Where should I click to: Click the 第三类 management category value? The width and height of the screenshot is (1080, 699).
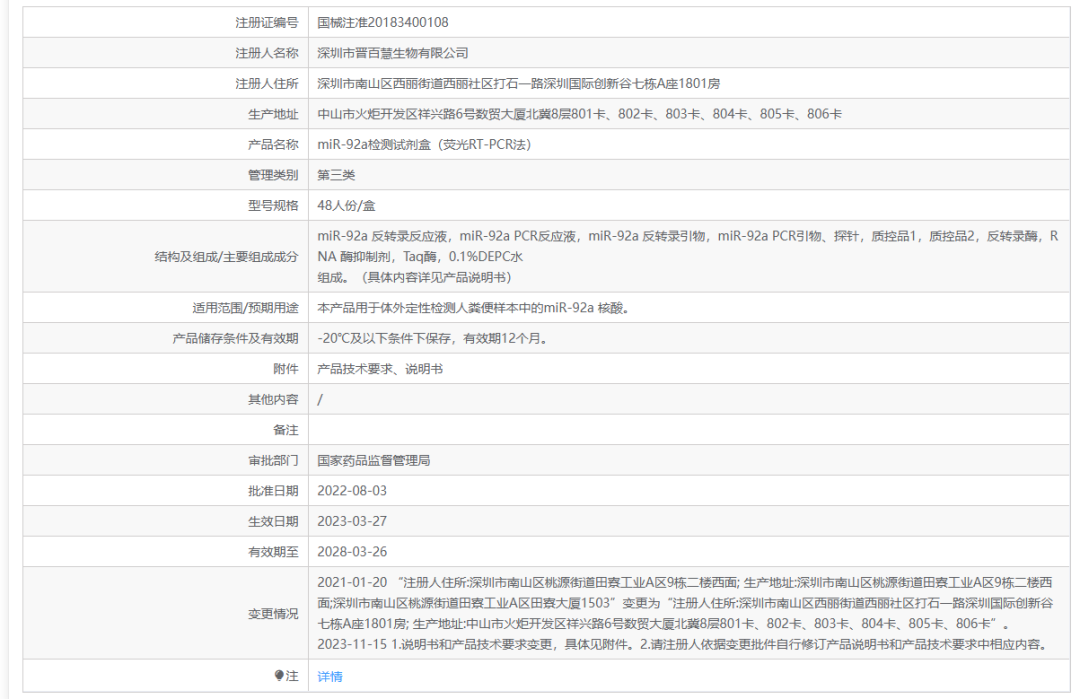click(x=336, y=175)
